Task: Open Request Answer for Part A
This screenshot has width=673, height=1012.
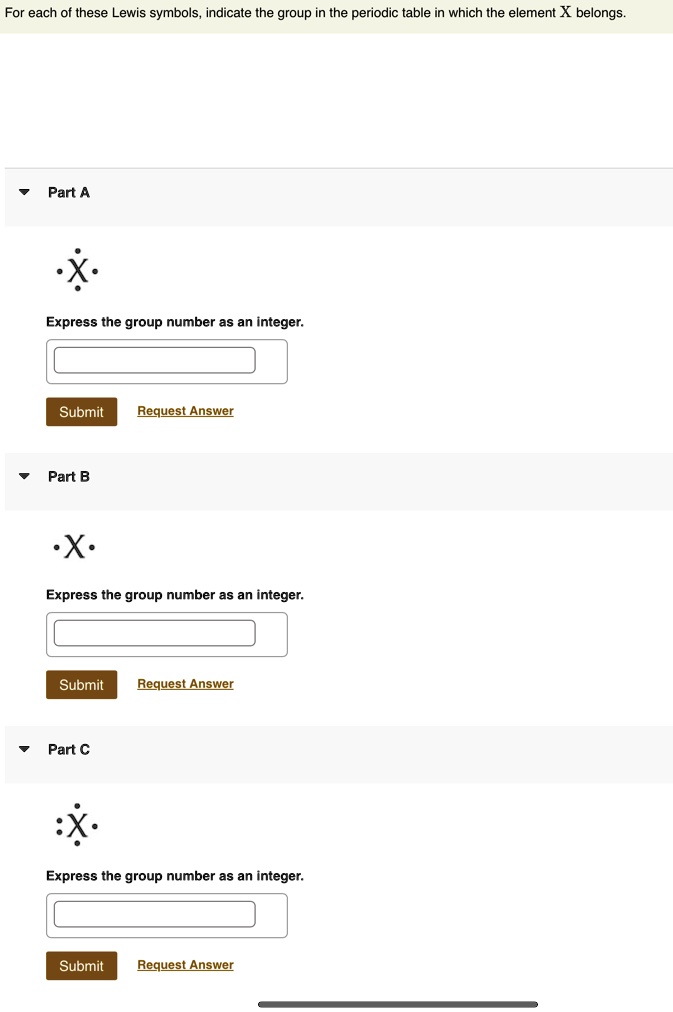Action: 185,410
